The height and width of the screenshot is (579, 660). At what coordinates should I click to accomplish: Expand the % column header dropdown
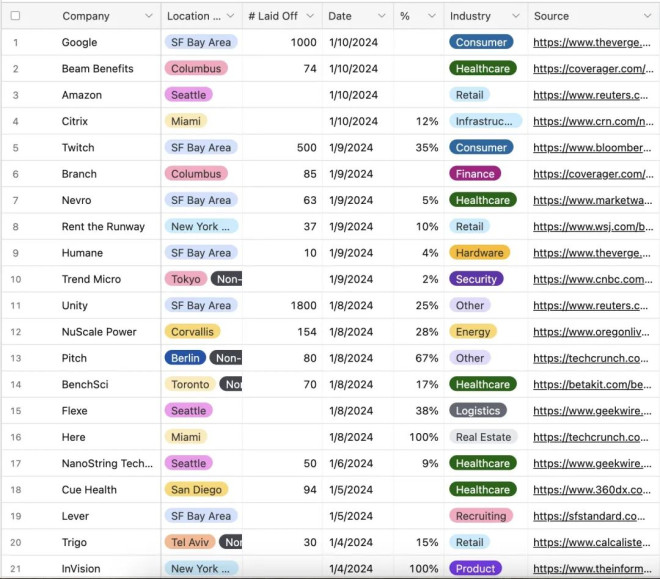coord(431,16)
